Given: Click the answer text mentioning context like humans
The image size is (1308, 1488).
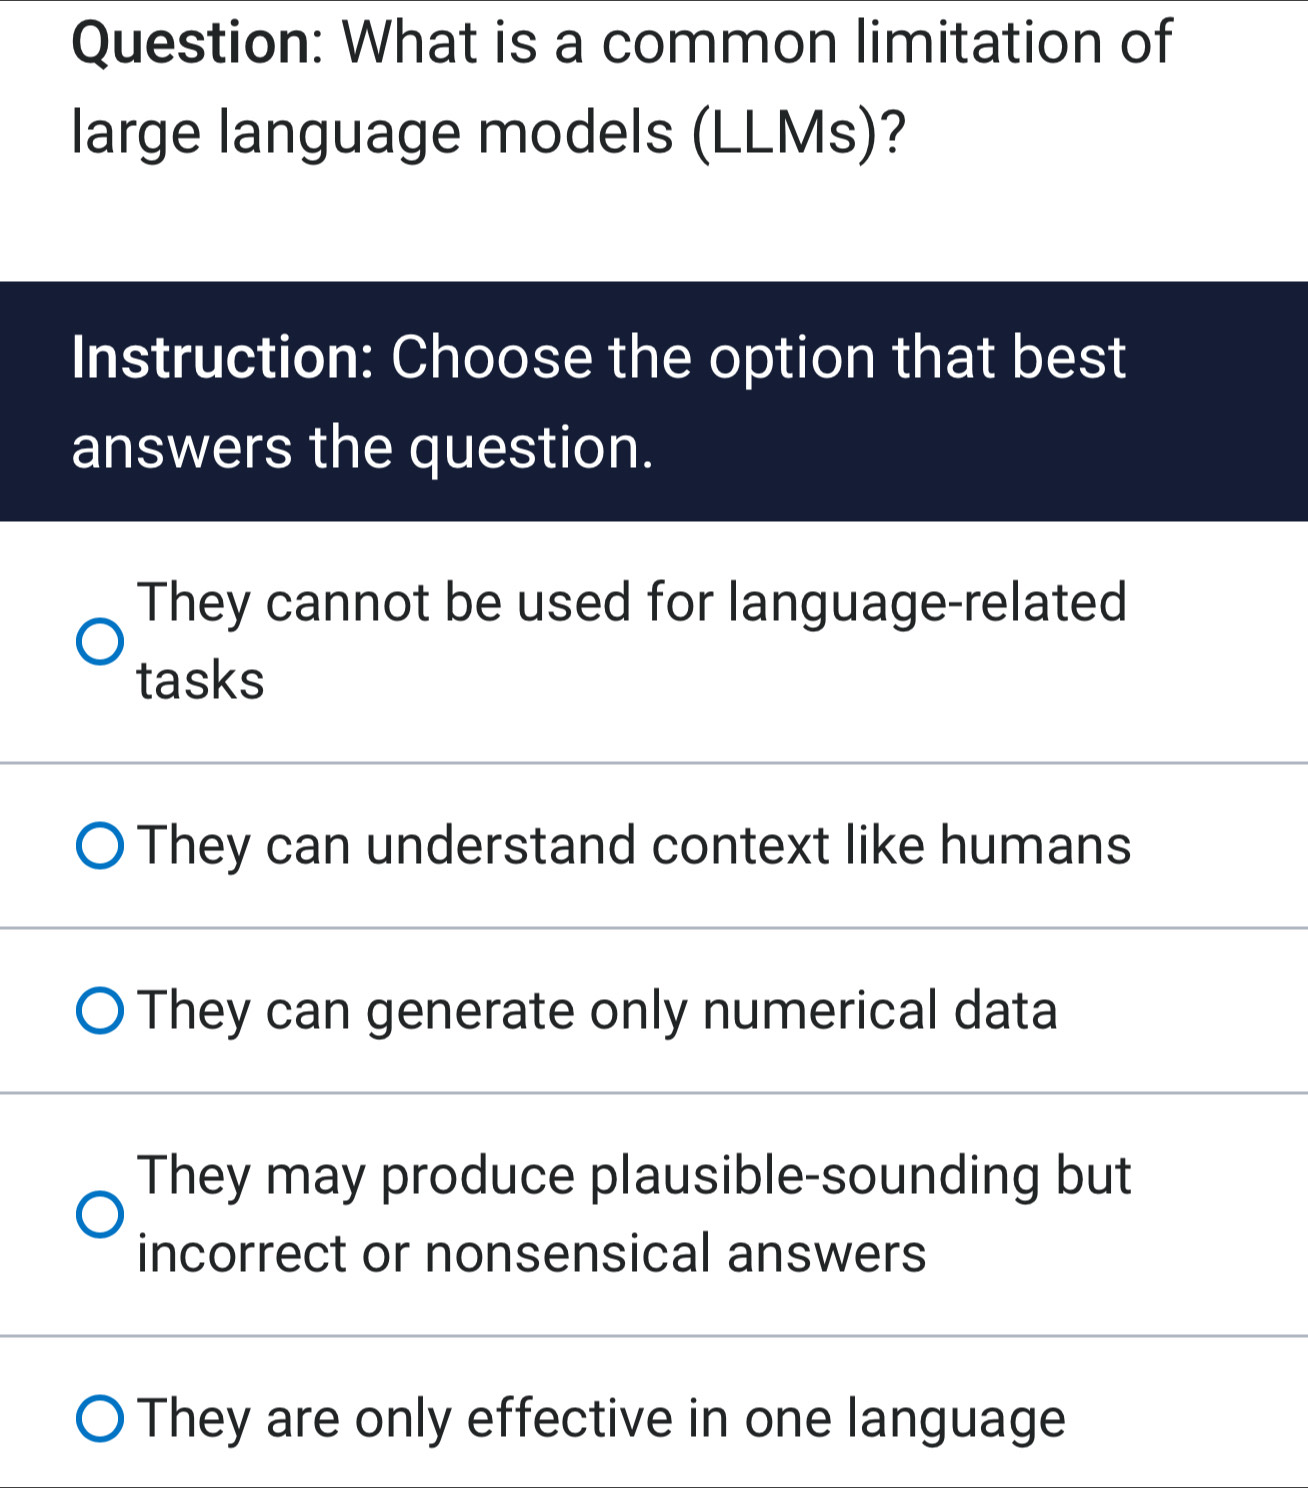Looking at the screenshot, I should (x=633, y=845).
